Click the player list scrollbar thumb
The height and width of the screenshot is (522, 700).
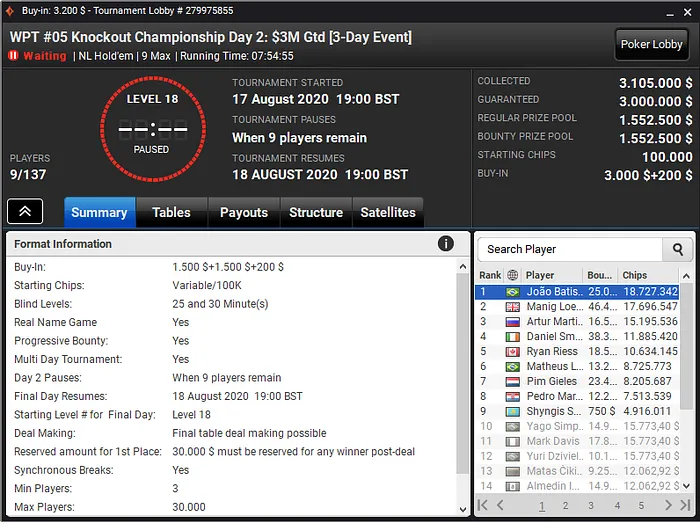coord(687,346)
